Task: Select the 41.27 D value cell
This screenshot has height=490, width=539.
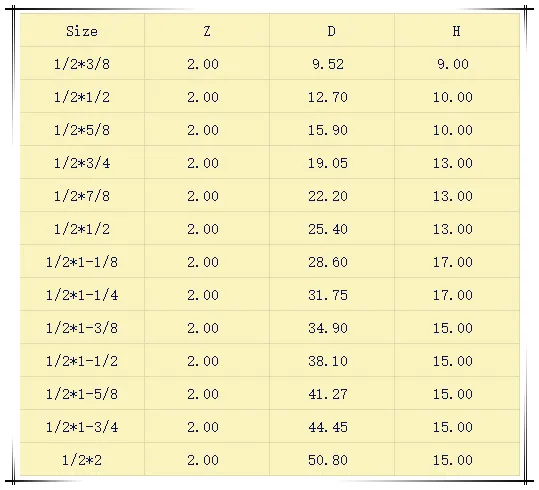Action: (332, 394)
